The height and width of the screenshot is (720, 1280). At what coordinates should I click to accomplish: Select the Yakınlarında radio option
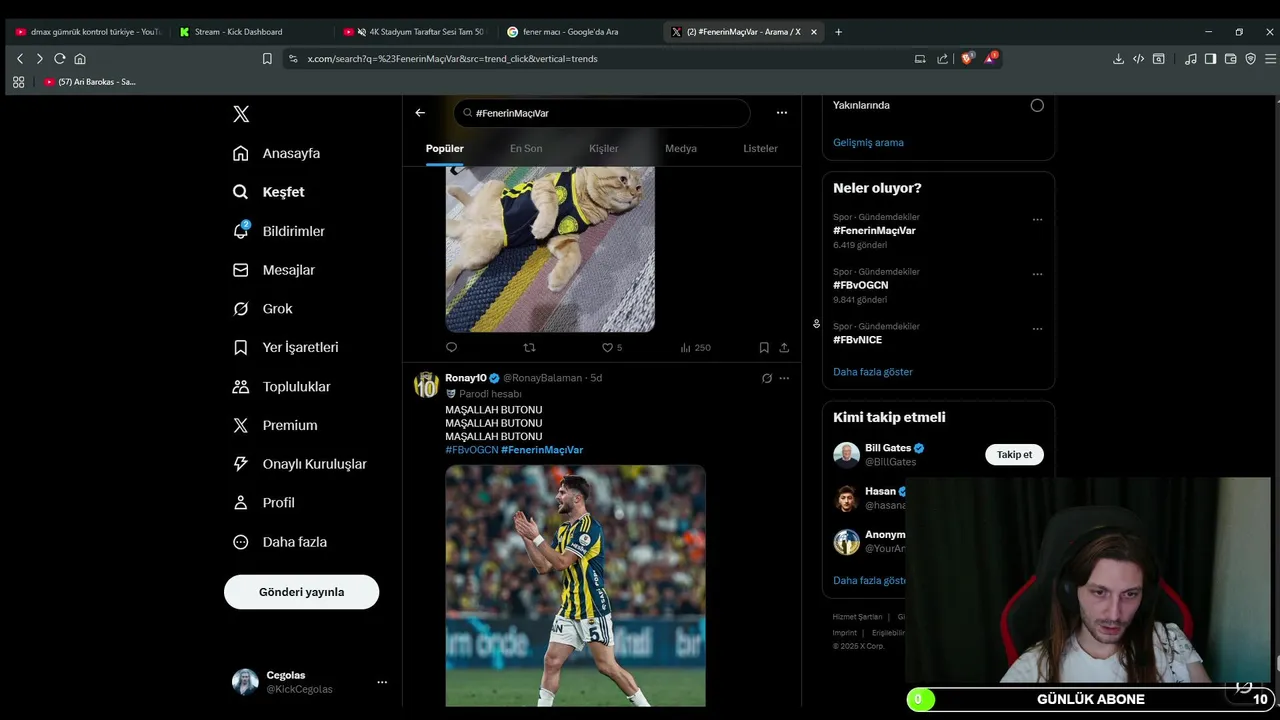1037,105
